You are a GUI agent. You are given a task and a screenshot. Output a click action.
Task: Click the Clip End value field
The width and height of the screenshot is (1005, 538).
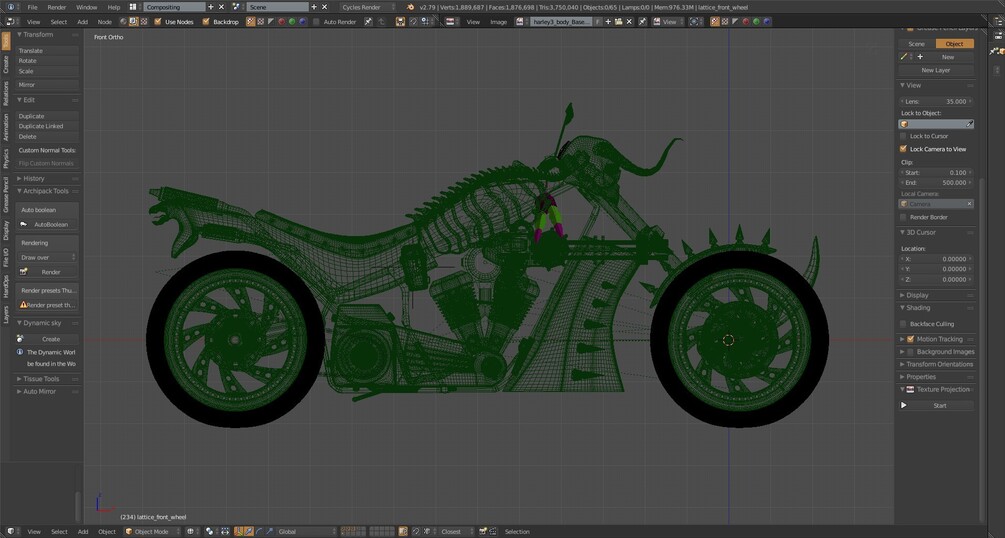click(x=936, y=183)
